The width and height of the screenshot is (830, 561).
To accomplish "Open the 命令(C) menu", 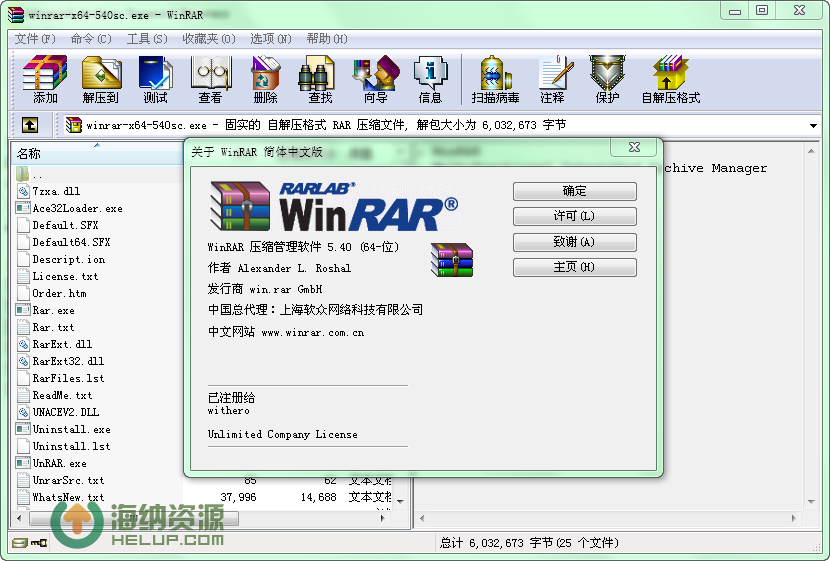I will (x=91, y=39).
